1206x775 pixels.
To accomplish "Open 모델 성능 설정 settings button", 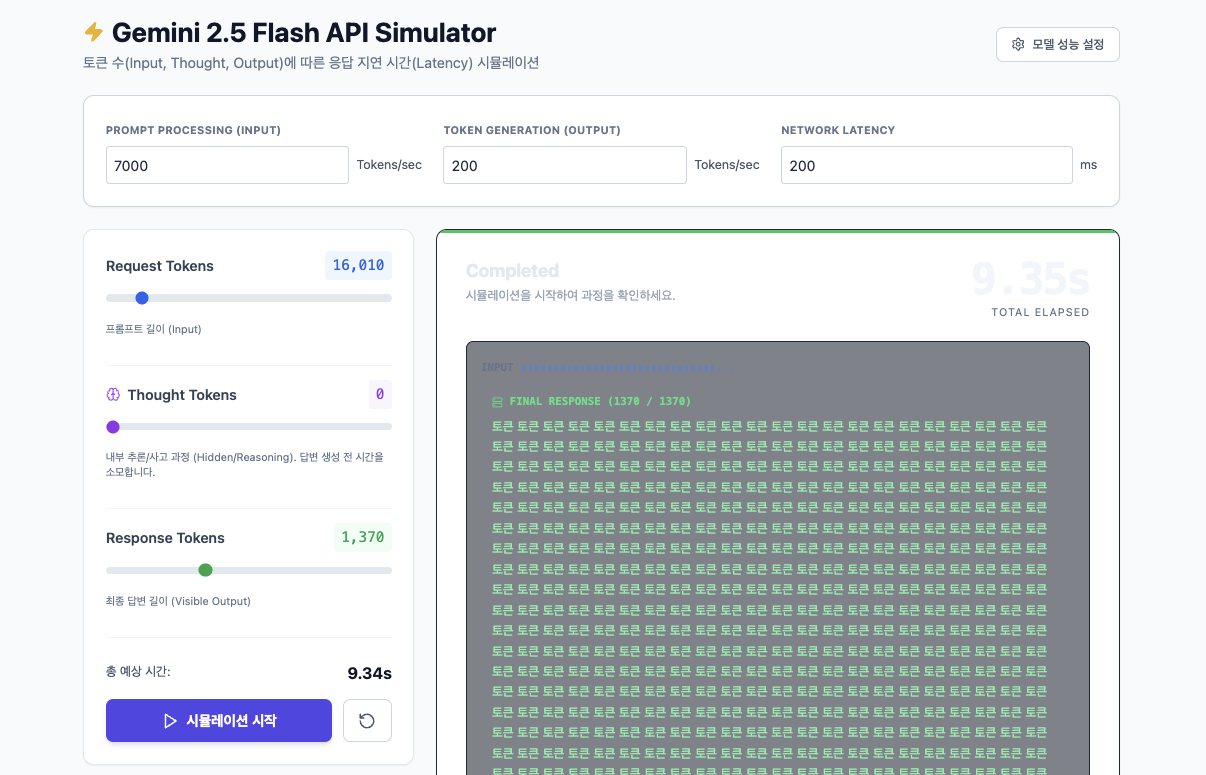I will 1057,44.
